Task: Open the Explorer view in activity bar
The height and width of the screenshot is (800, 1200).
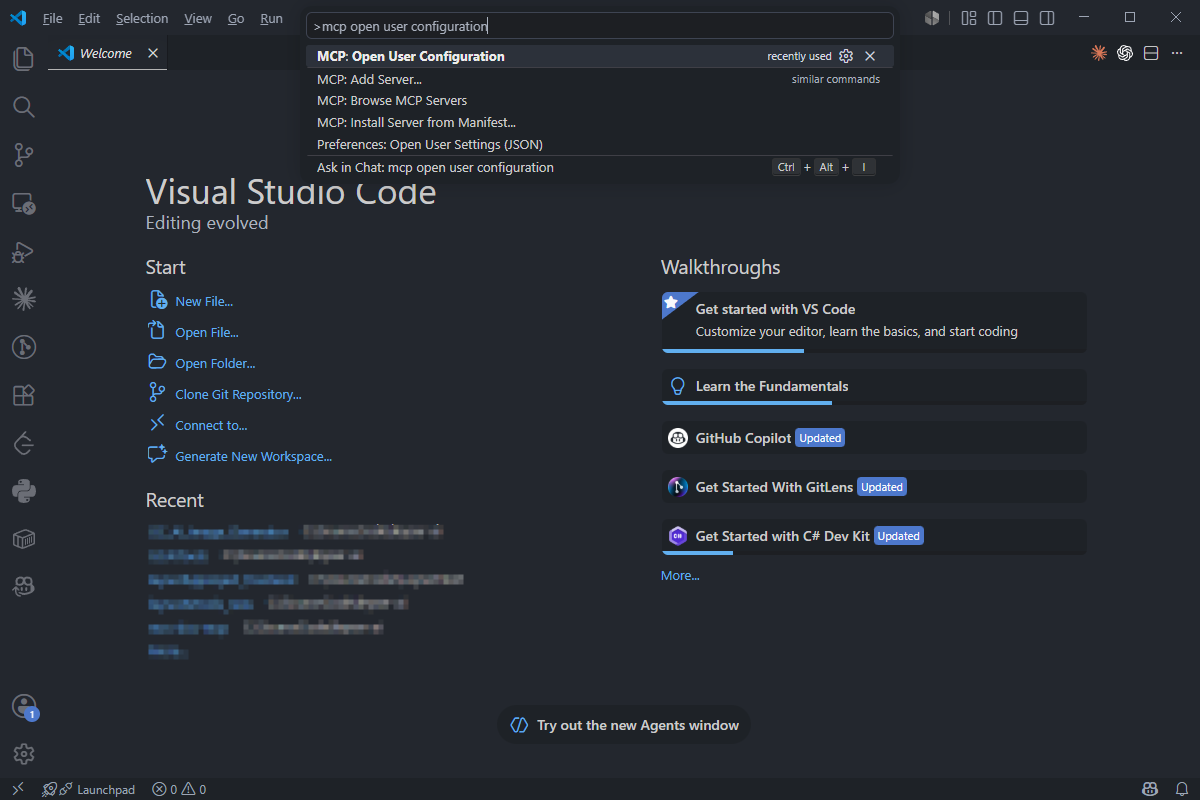Action: point(23,59)
